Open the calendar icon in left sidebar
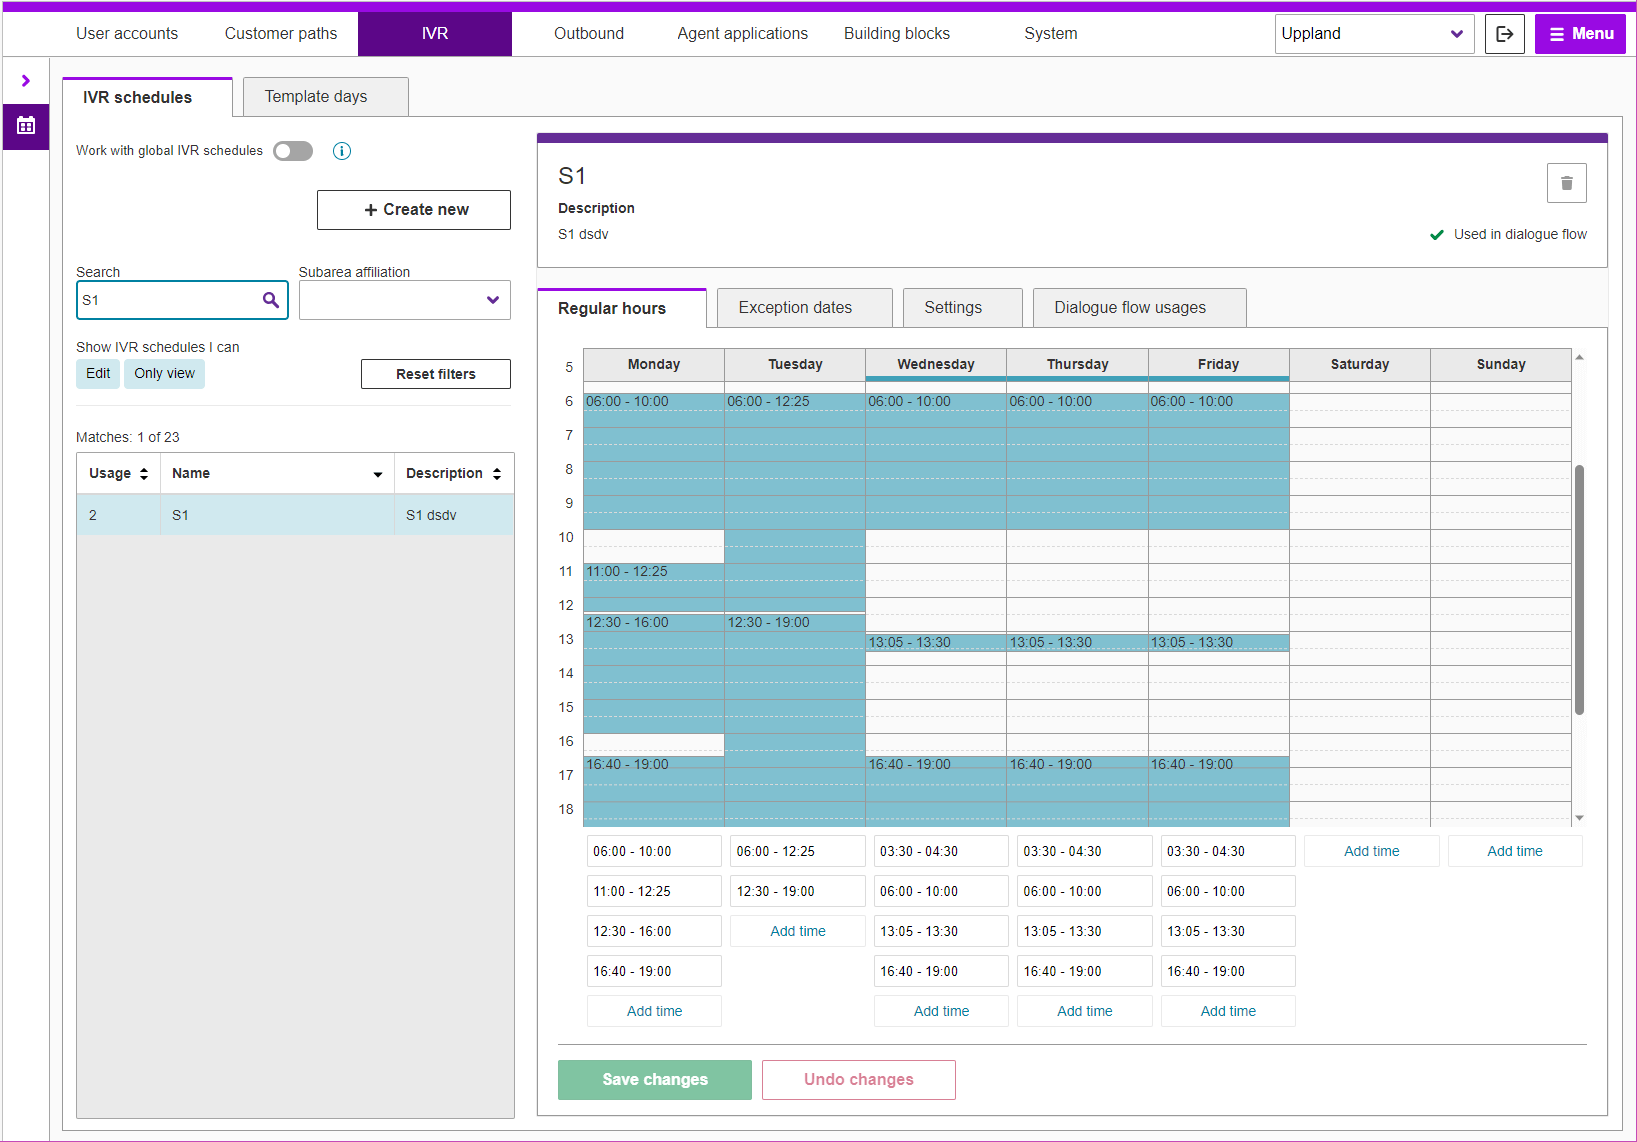The image size is (1637, 1142). (26, 126)
